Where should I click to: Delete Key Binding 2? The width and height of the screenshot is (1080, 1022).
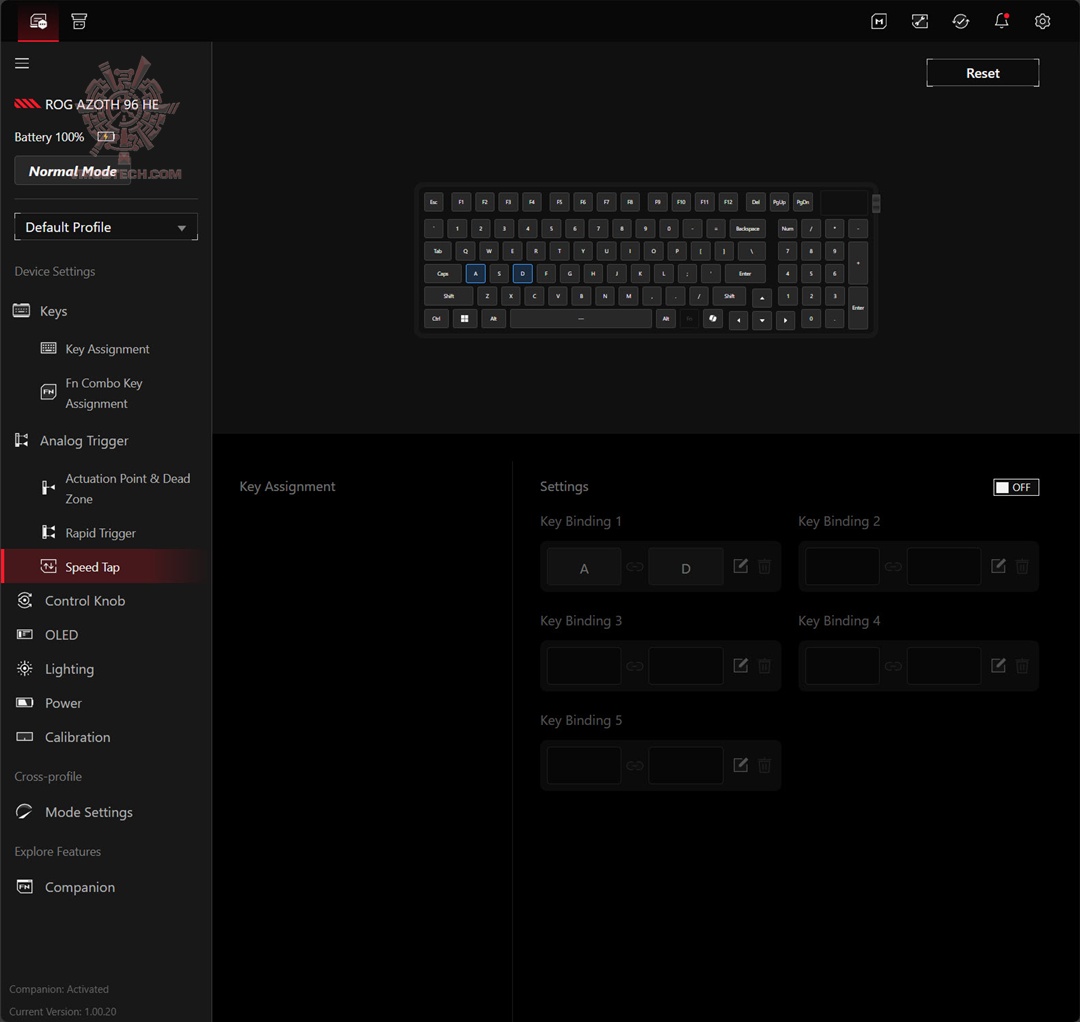point(1023,566)
